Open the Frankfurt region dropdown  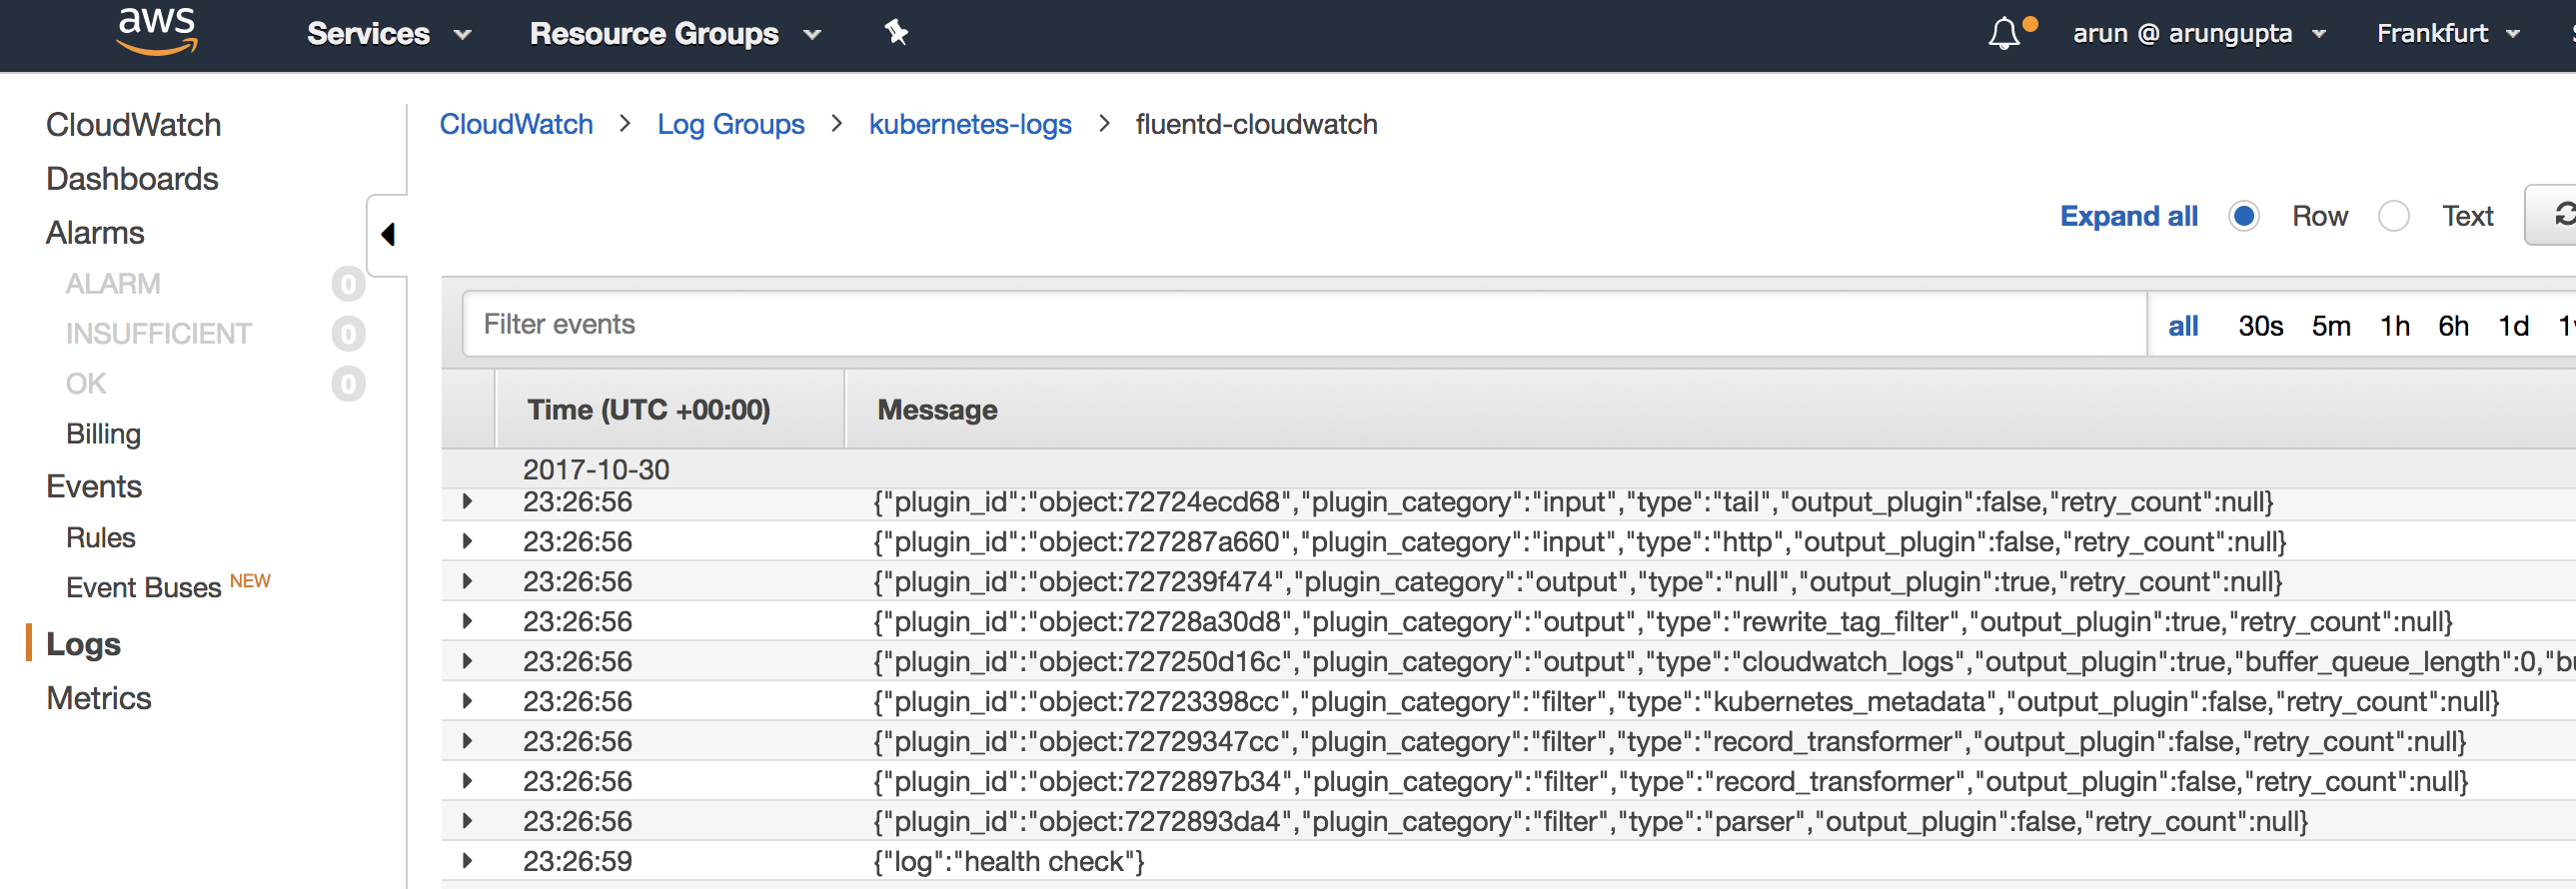pyautogui.click(x=2447, y=34)
